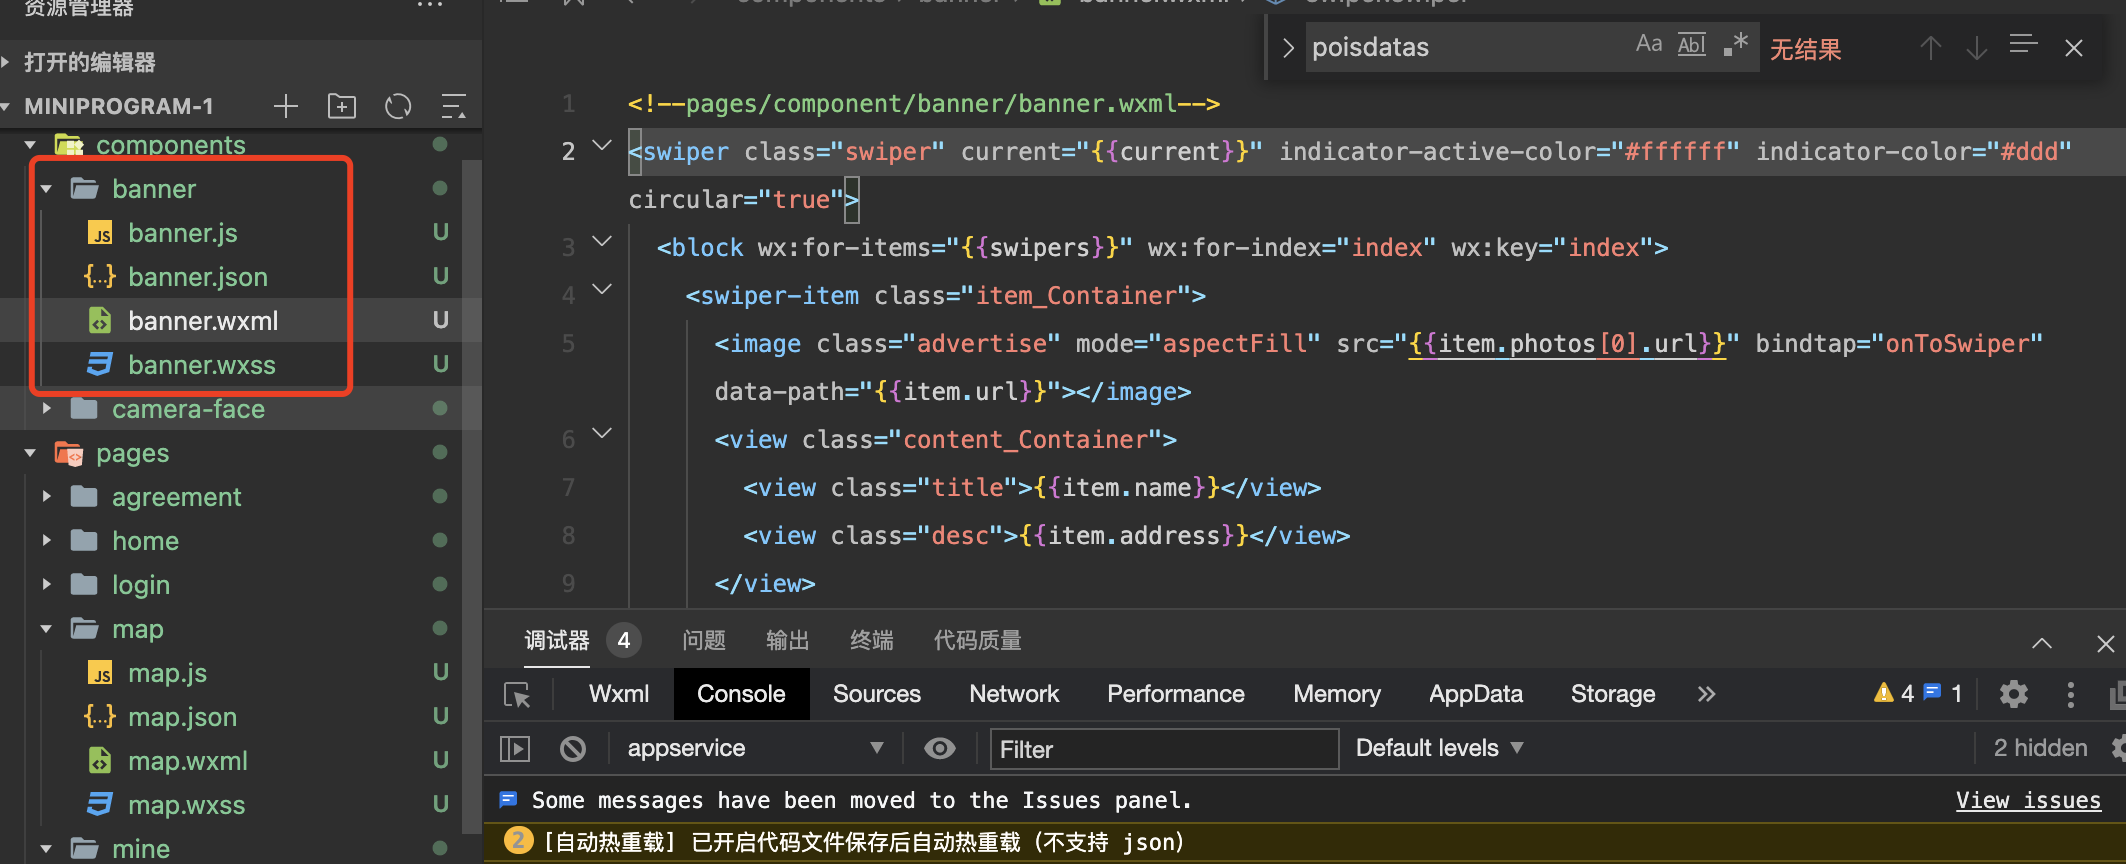
Task: Activate the element inspector picker icon
Action: coord(517,695)
